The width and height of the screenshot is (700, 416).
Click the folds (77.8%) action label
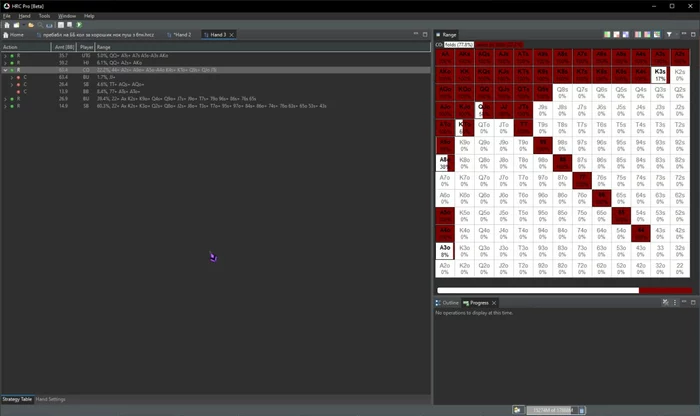click(x=458, y=45)
